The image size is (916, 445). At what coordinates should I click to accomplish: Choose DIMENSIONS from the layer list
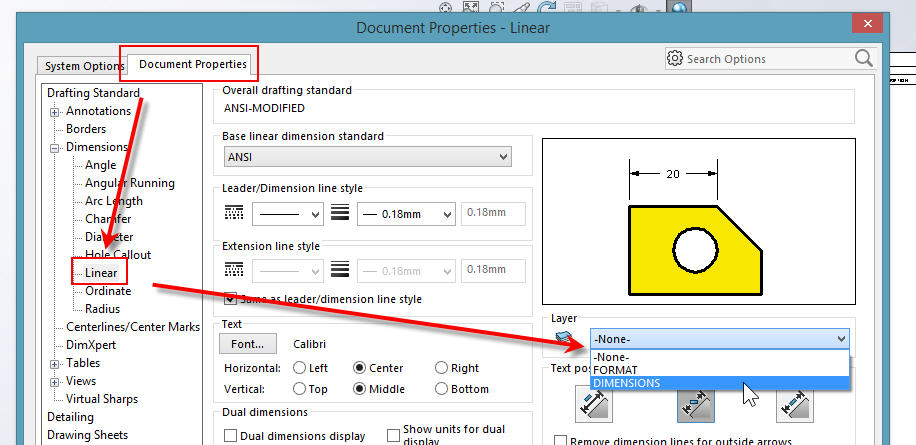(720, 383)
